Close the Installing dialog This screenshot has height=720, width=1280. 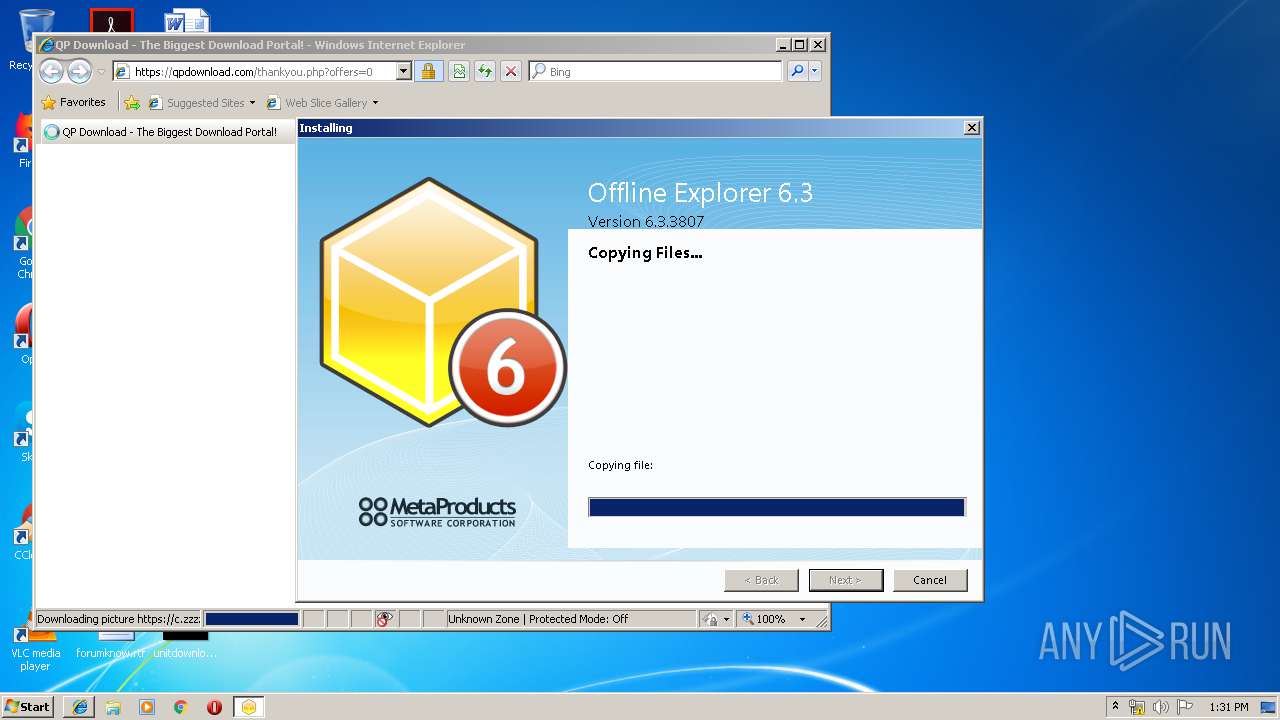pos(971,128)
